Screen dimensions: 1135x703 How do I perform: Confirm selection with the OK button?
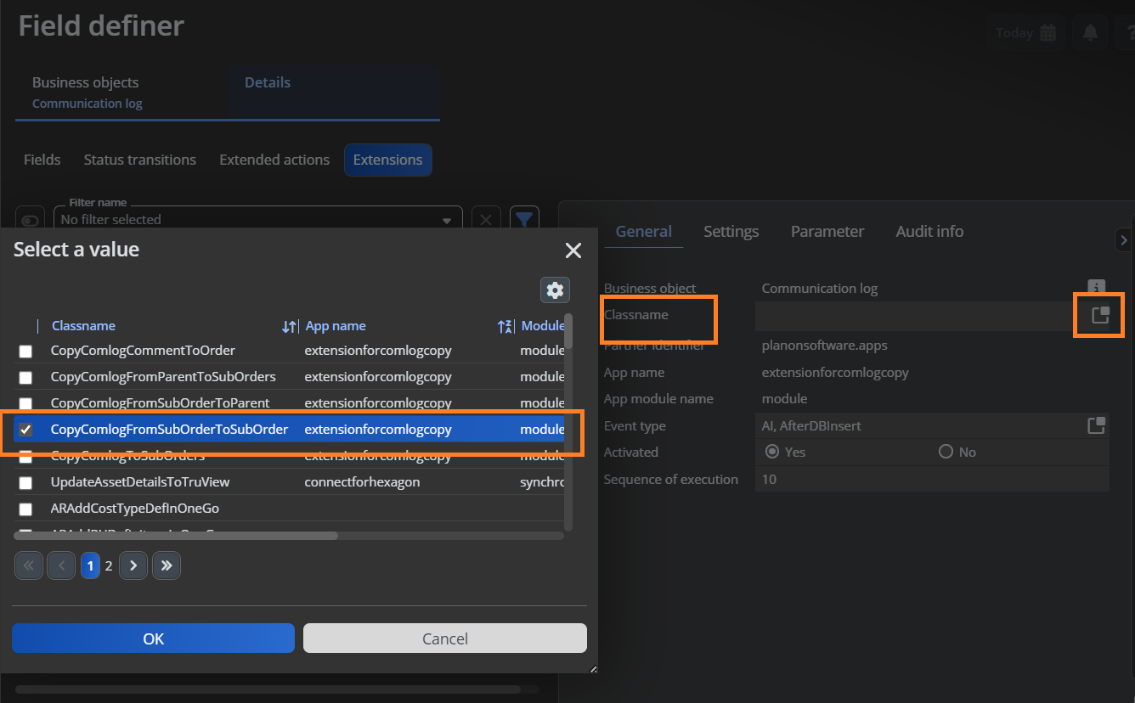153,639
